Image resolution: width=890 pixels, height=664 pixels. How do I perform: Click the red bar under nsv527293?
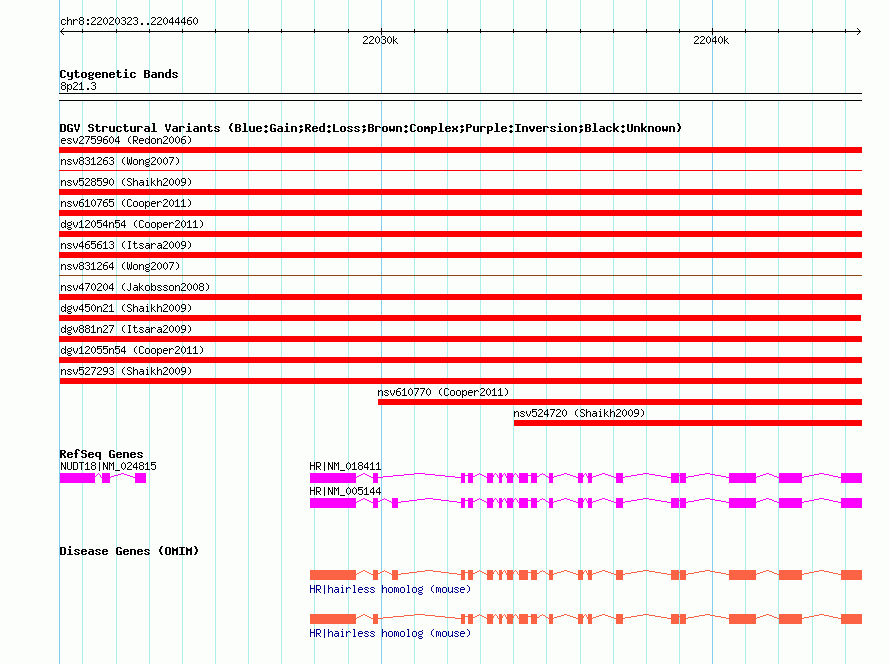(460, 381)
